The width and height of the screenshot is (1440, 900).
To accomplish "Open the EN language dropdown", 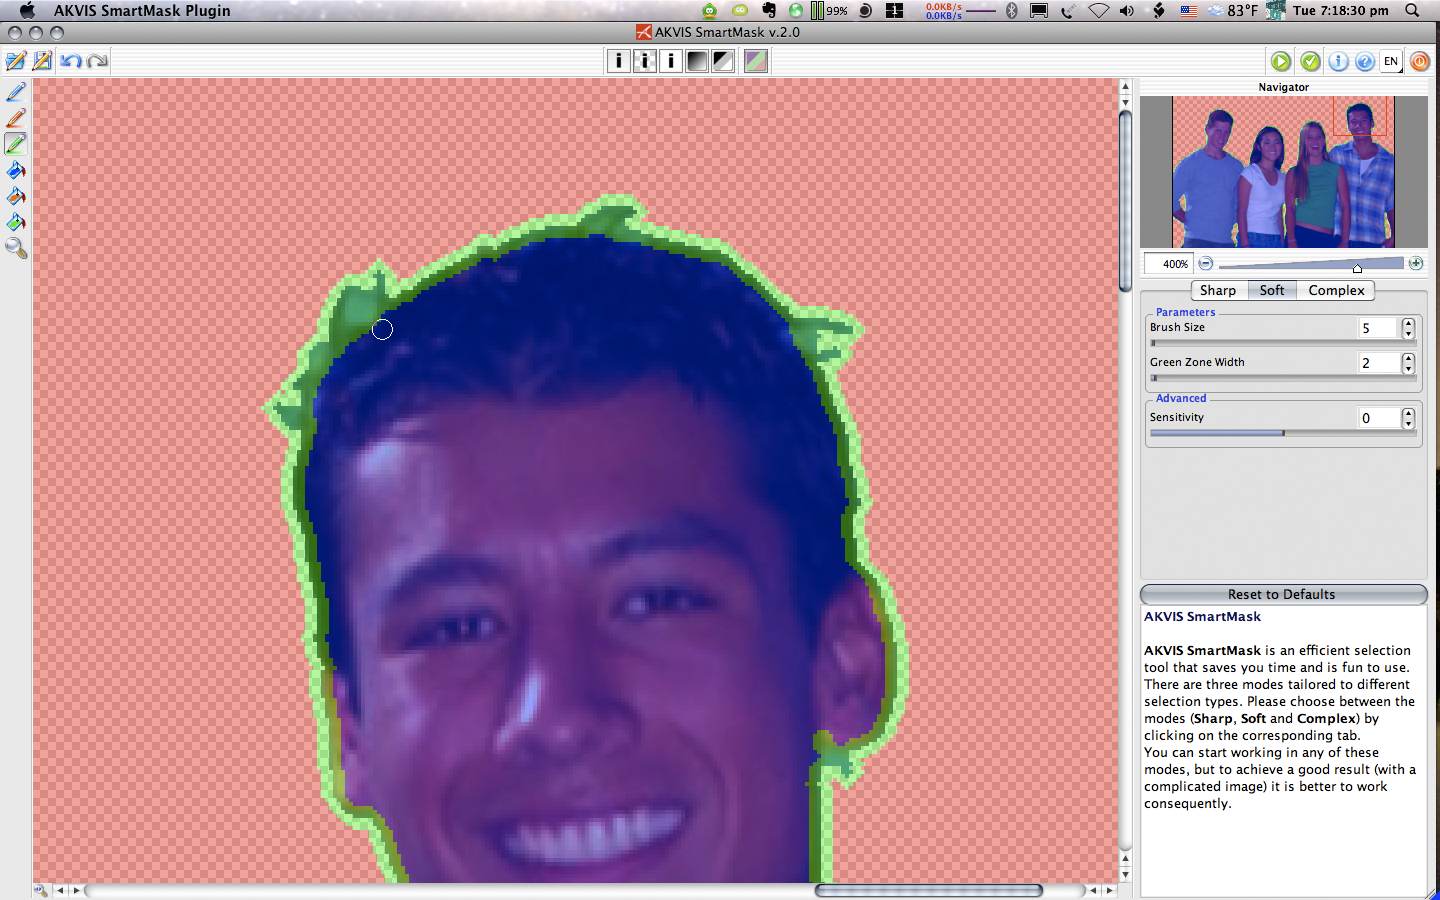I will pyautogui.click(x=1392, y=61).
